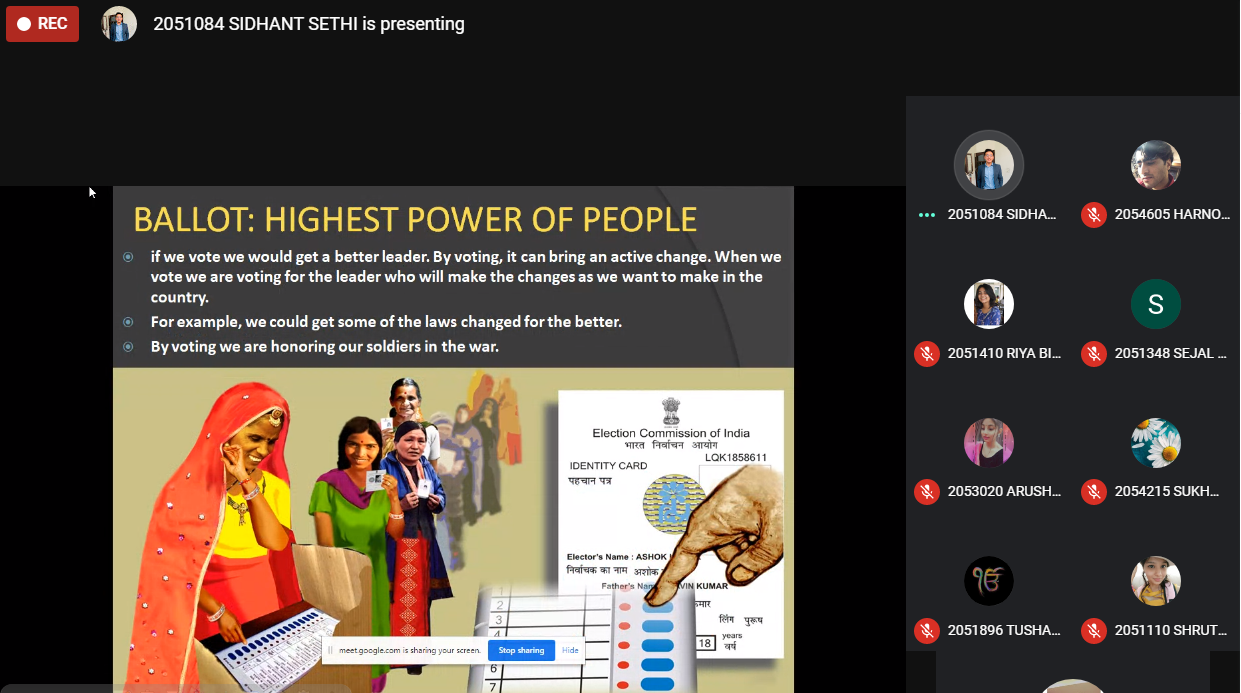Image resolution: width=1241 pixels, height=693 pixels.
Task: Click the participant name '2054605 HARNO...'
Action: [1172, 214]
